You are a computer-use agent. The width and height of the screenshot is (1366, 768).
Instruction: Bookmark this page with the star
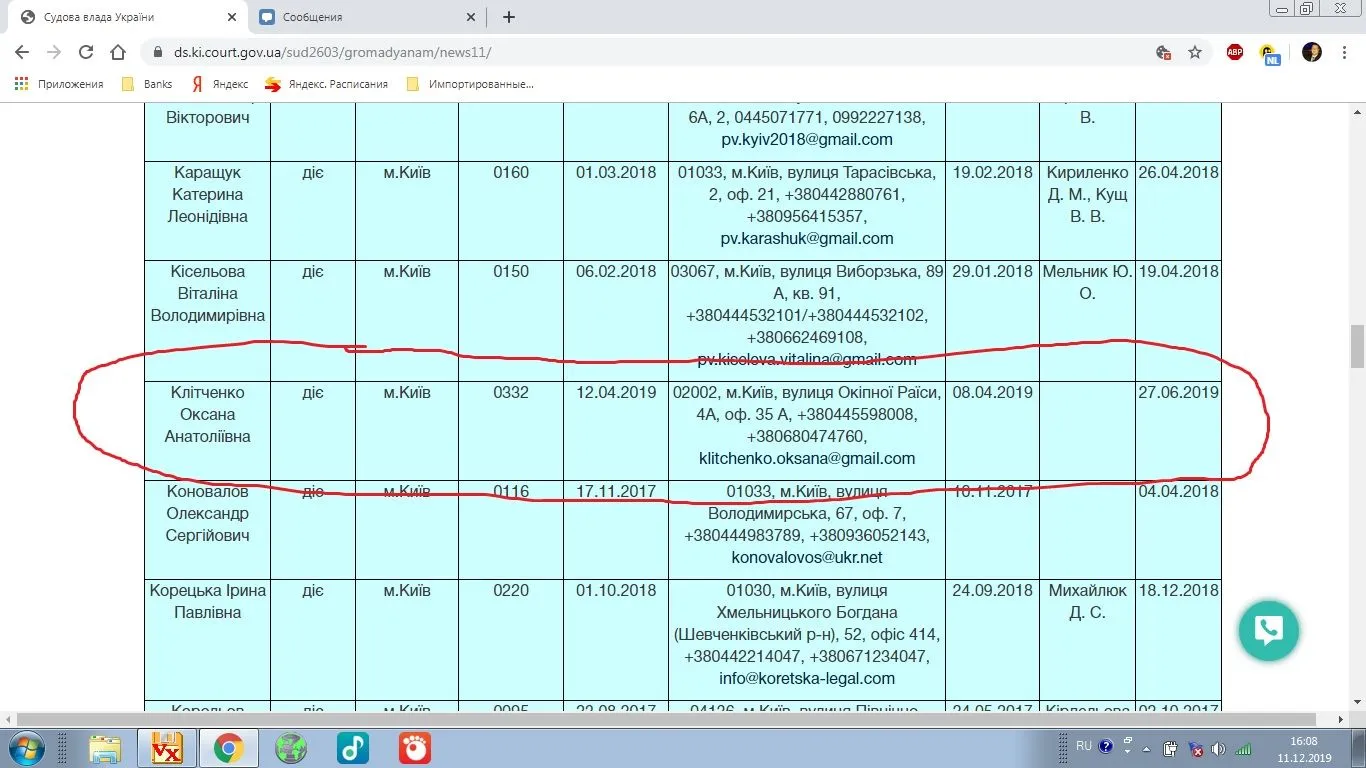click(x=1194, y=52)
